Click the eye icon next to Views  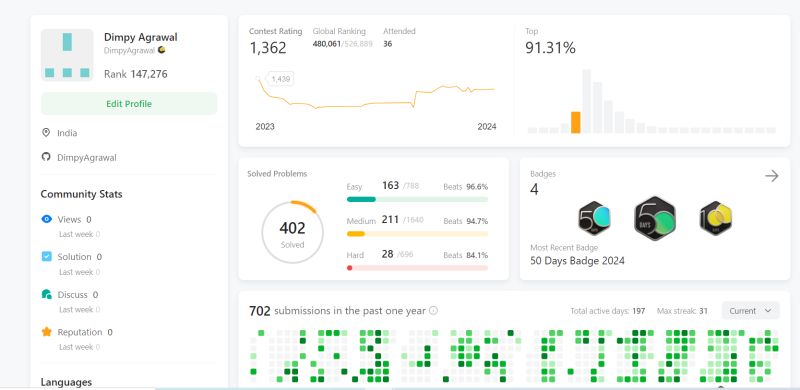click(46, 219)
